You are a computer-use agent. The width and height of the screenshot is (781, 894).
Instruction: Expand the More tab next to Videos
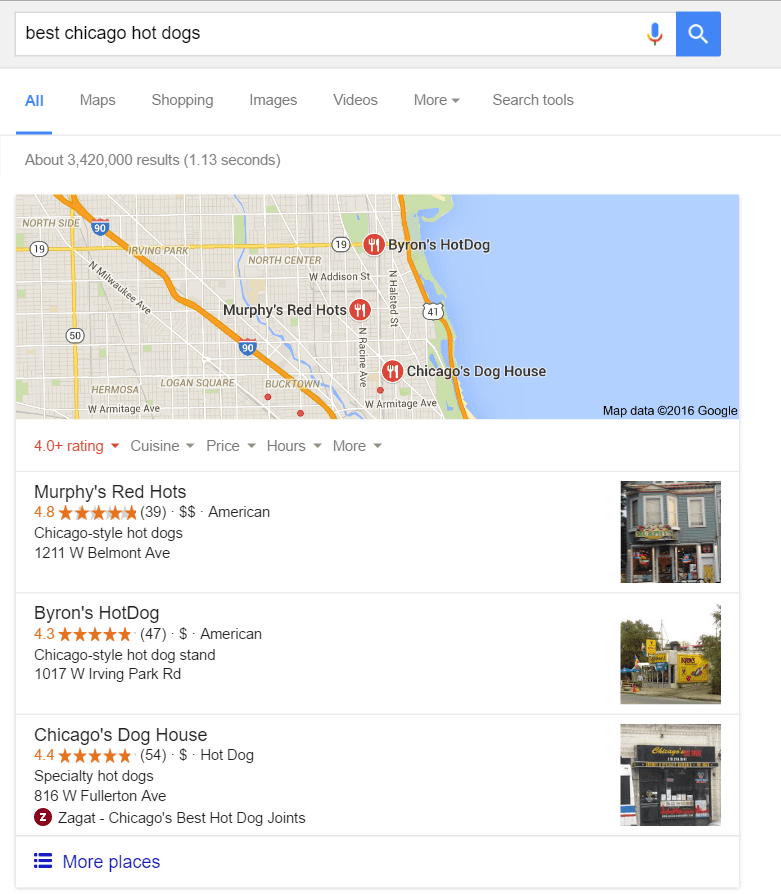(437, 100)
